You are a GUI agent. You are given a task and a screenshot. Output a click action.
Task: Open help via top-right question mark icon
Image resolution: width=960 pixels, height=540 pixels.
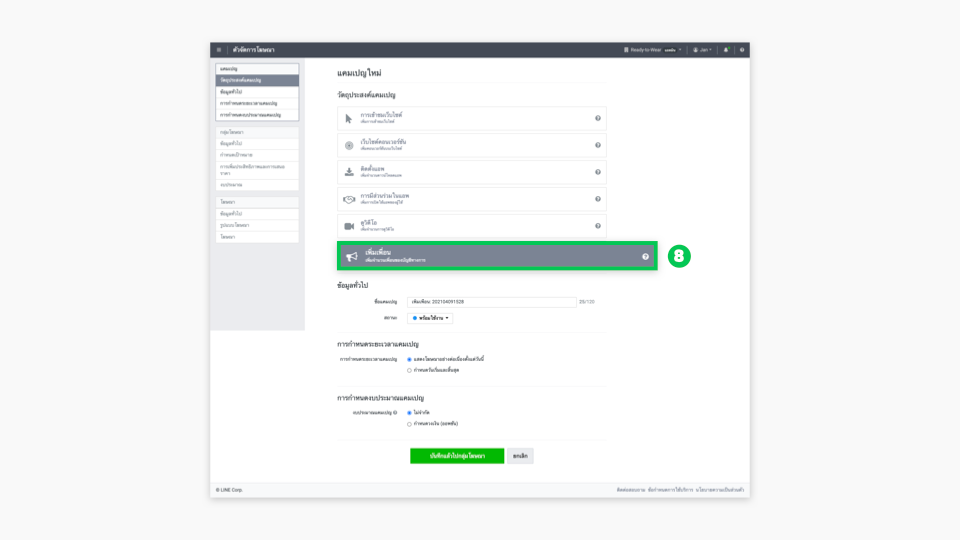[742, 50]
